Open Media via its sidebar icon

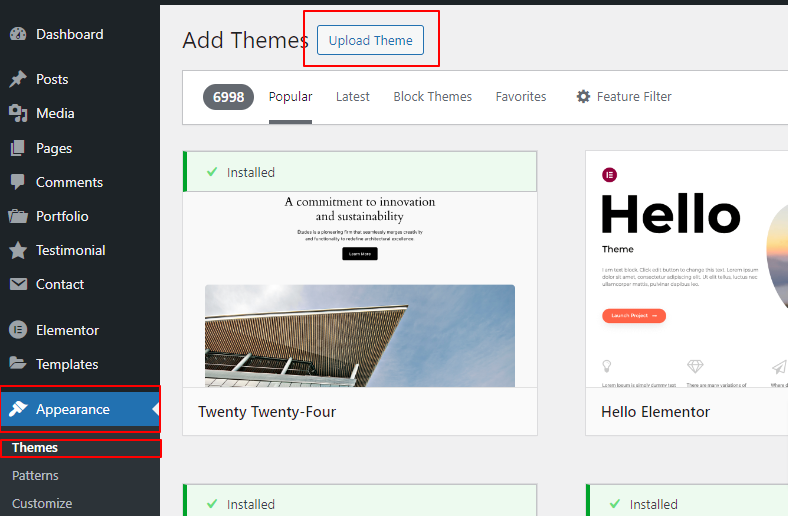[x=18, y=113]
